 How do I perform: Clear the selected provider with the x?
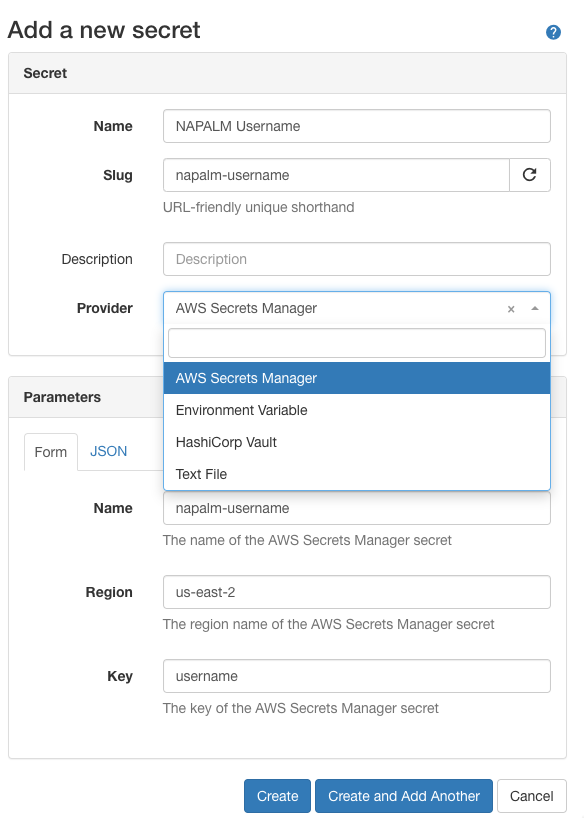pos(511,309)
